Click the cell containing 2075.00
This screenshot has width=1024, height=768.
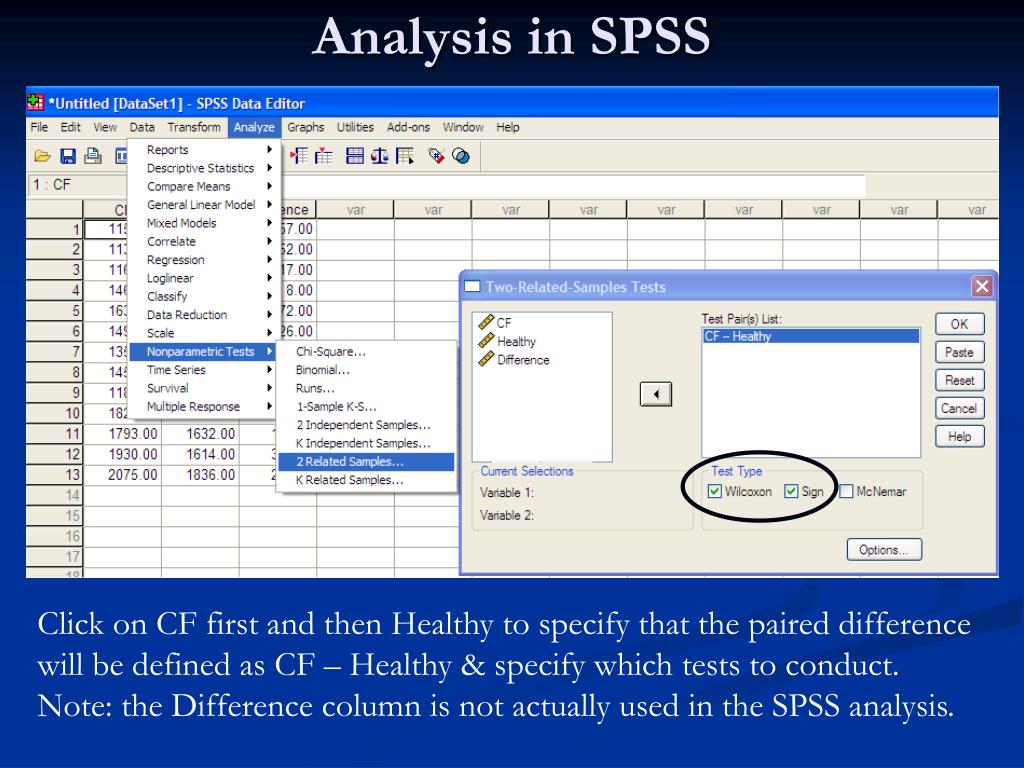pyautogui.click(x=123, y=475)
